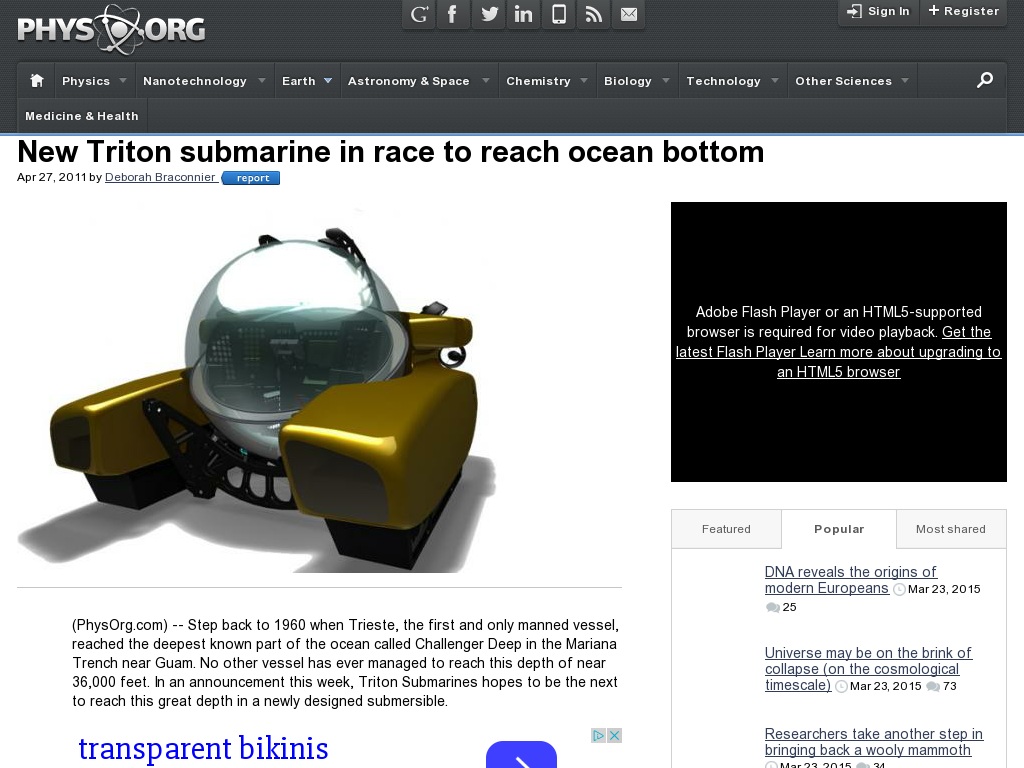This screenshot has width=1024, height=768.
Task: Open wooly mammoth researchers article link
Action: click(874, 742)
